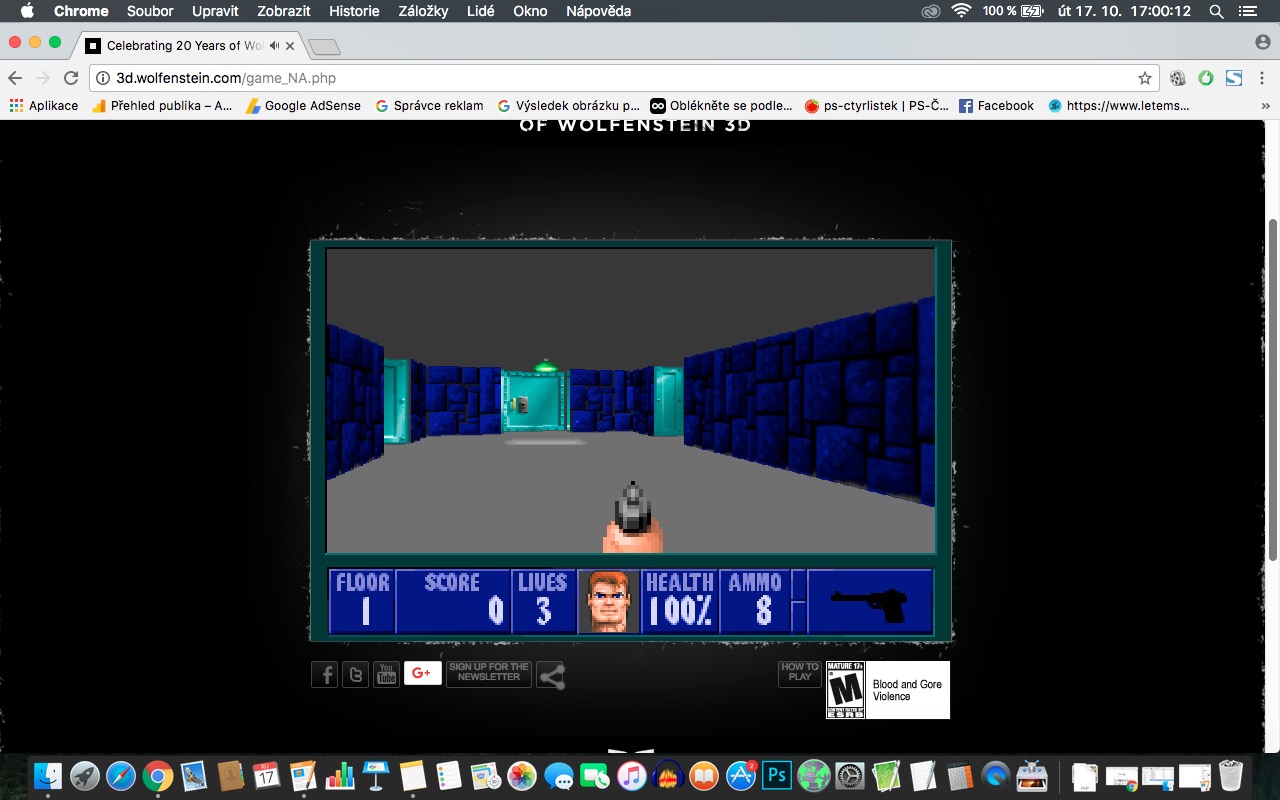Open the Facebook share icon below the game
This screenshot has height=800, width=1280.
pos(324,675)
